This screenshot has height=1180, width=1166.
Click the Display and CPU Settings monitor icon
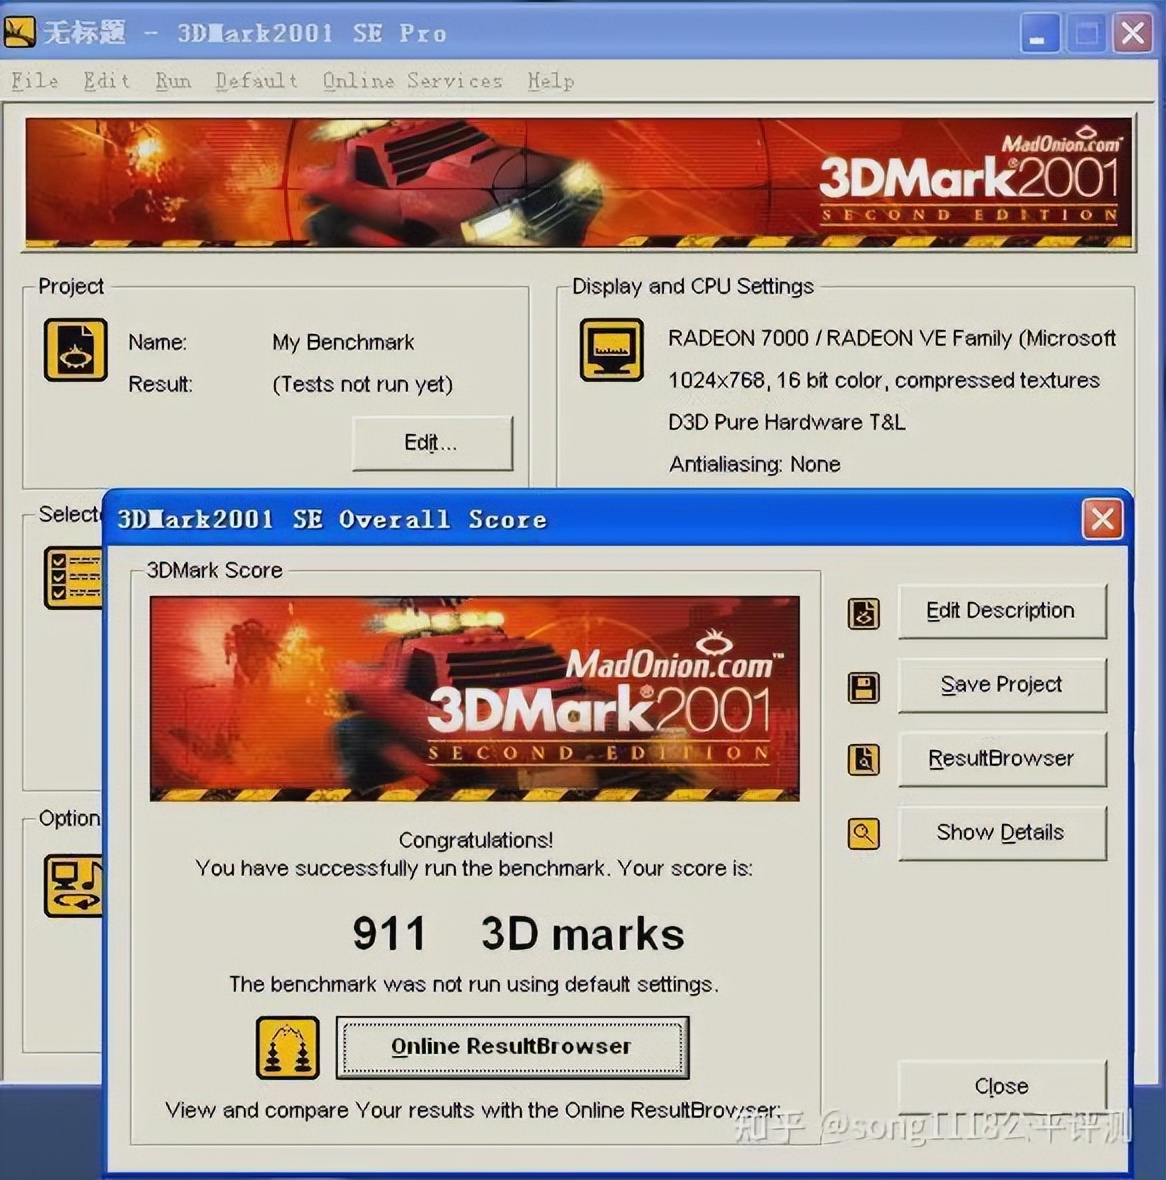pyautogui.click(x=612, y=350)
